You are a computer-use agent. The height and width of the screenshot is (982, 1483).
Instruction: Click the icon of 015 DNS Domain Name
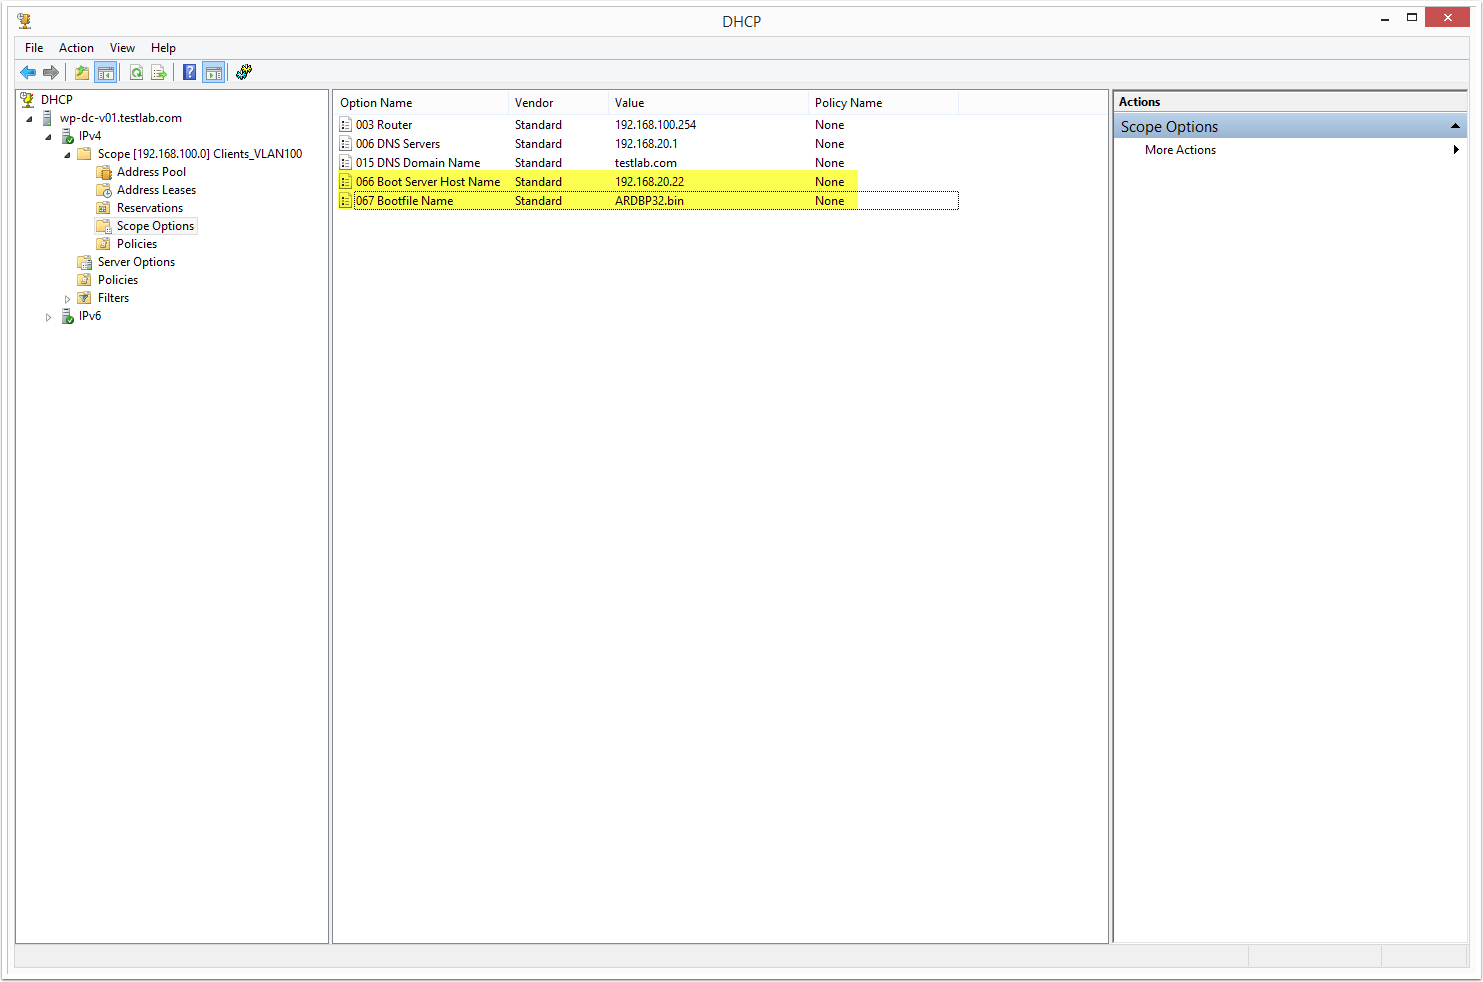pos(345,163)
